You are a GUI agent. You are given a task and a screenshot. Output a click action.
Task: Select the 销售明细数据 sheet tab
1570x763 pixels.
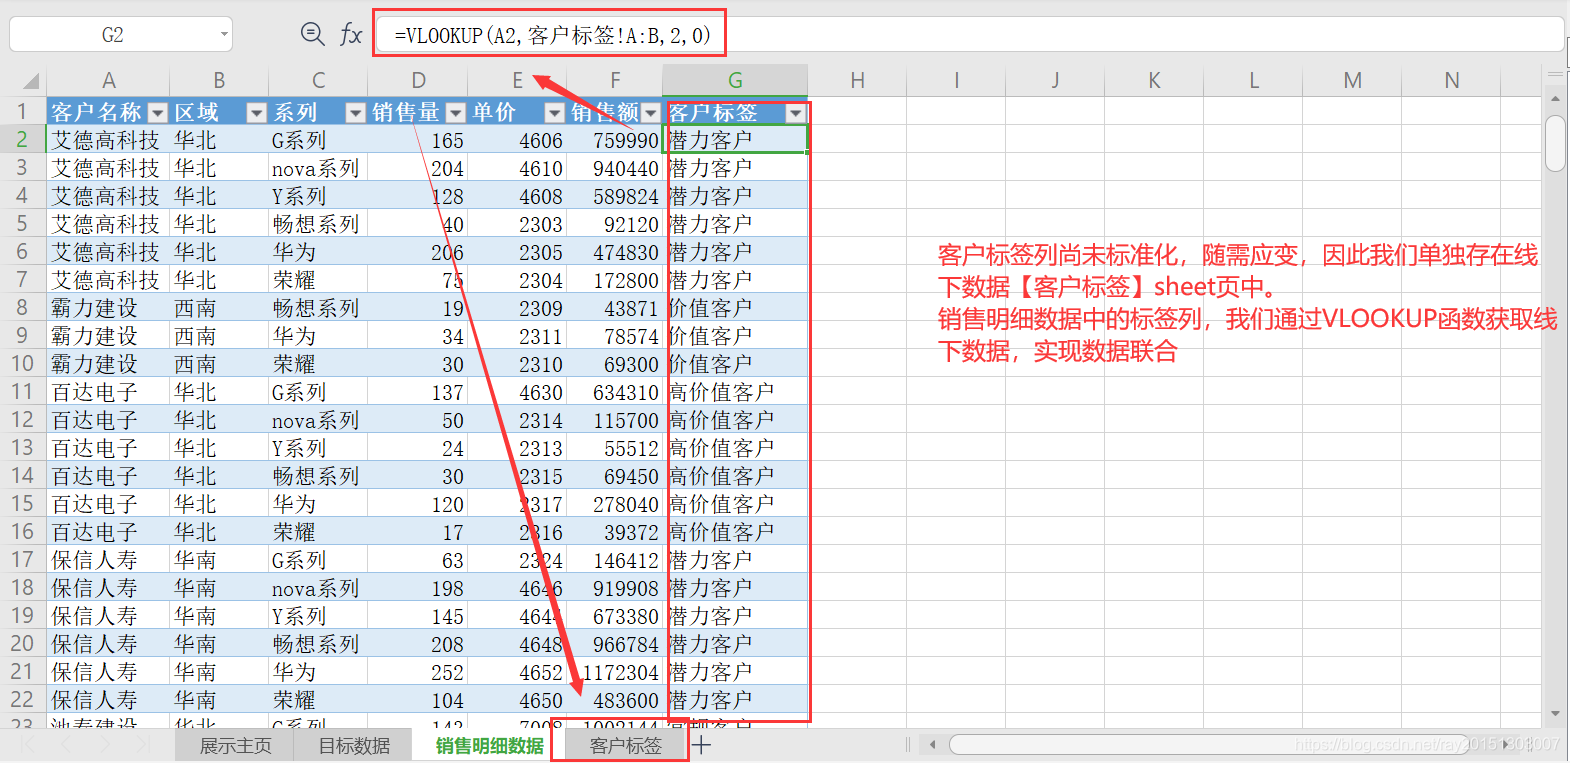pos(489,745)
